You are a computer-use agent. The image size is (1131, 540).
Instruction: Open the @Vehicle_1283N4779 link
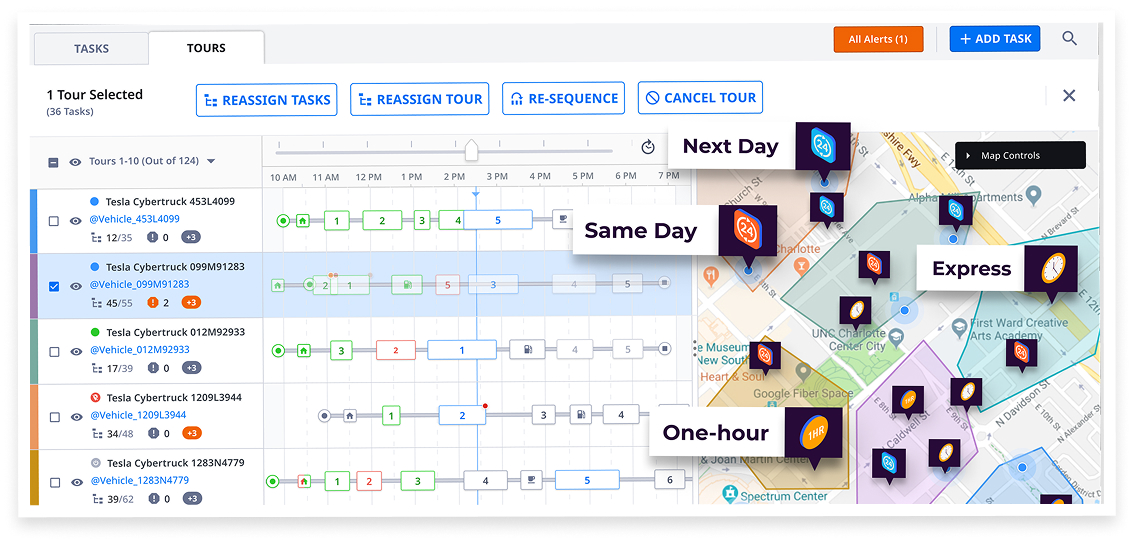pyautogui.click(x=139, y=480)
